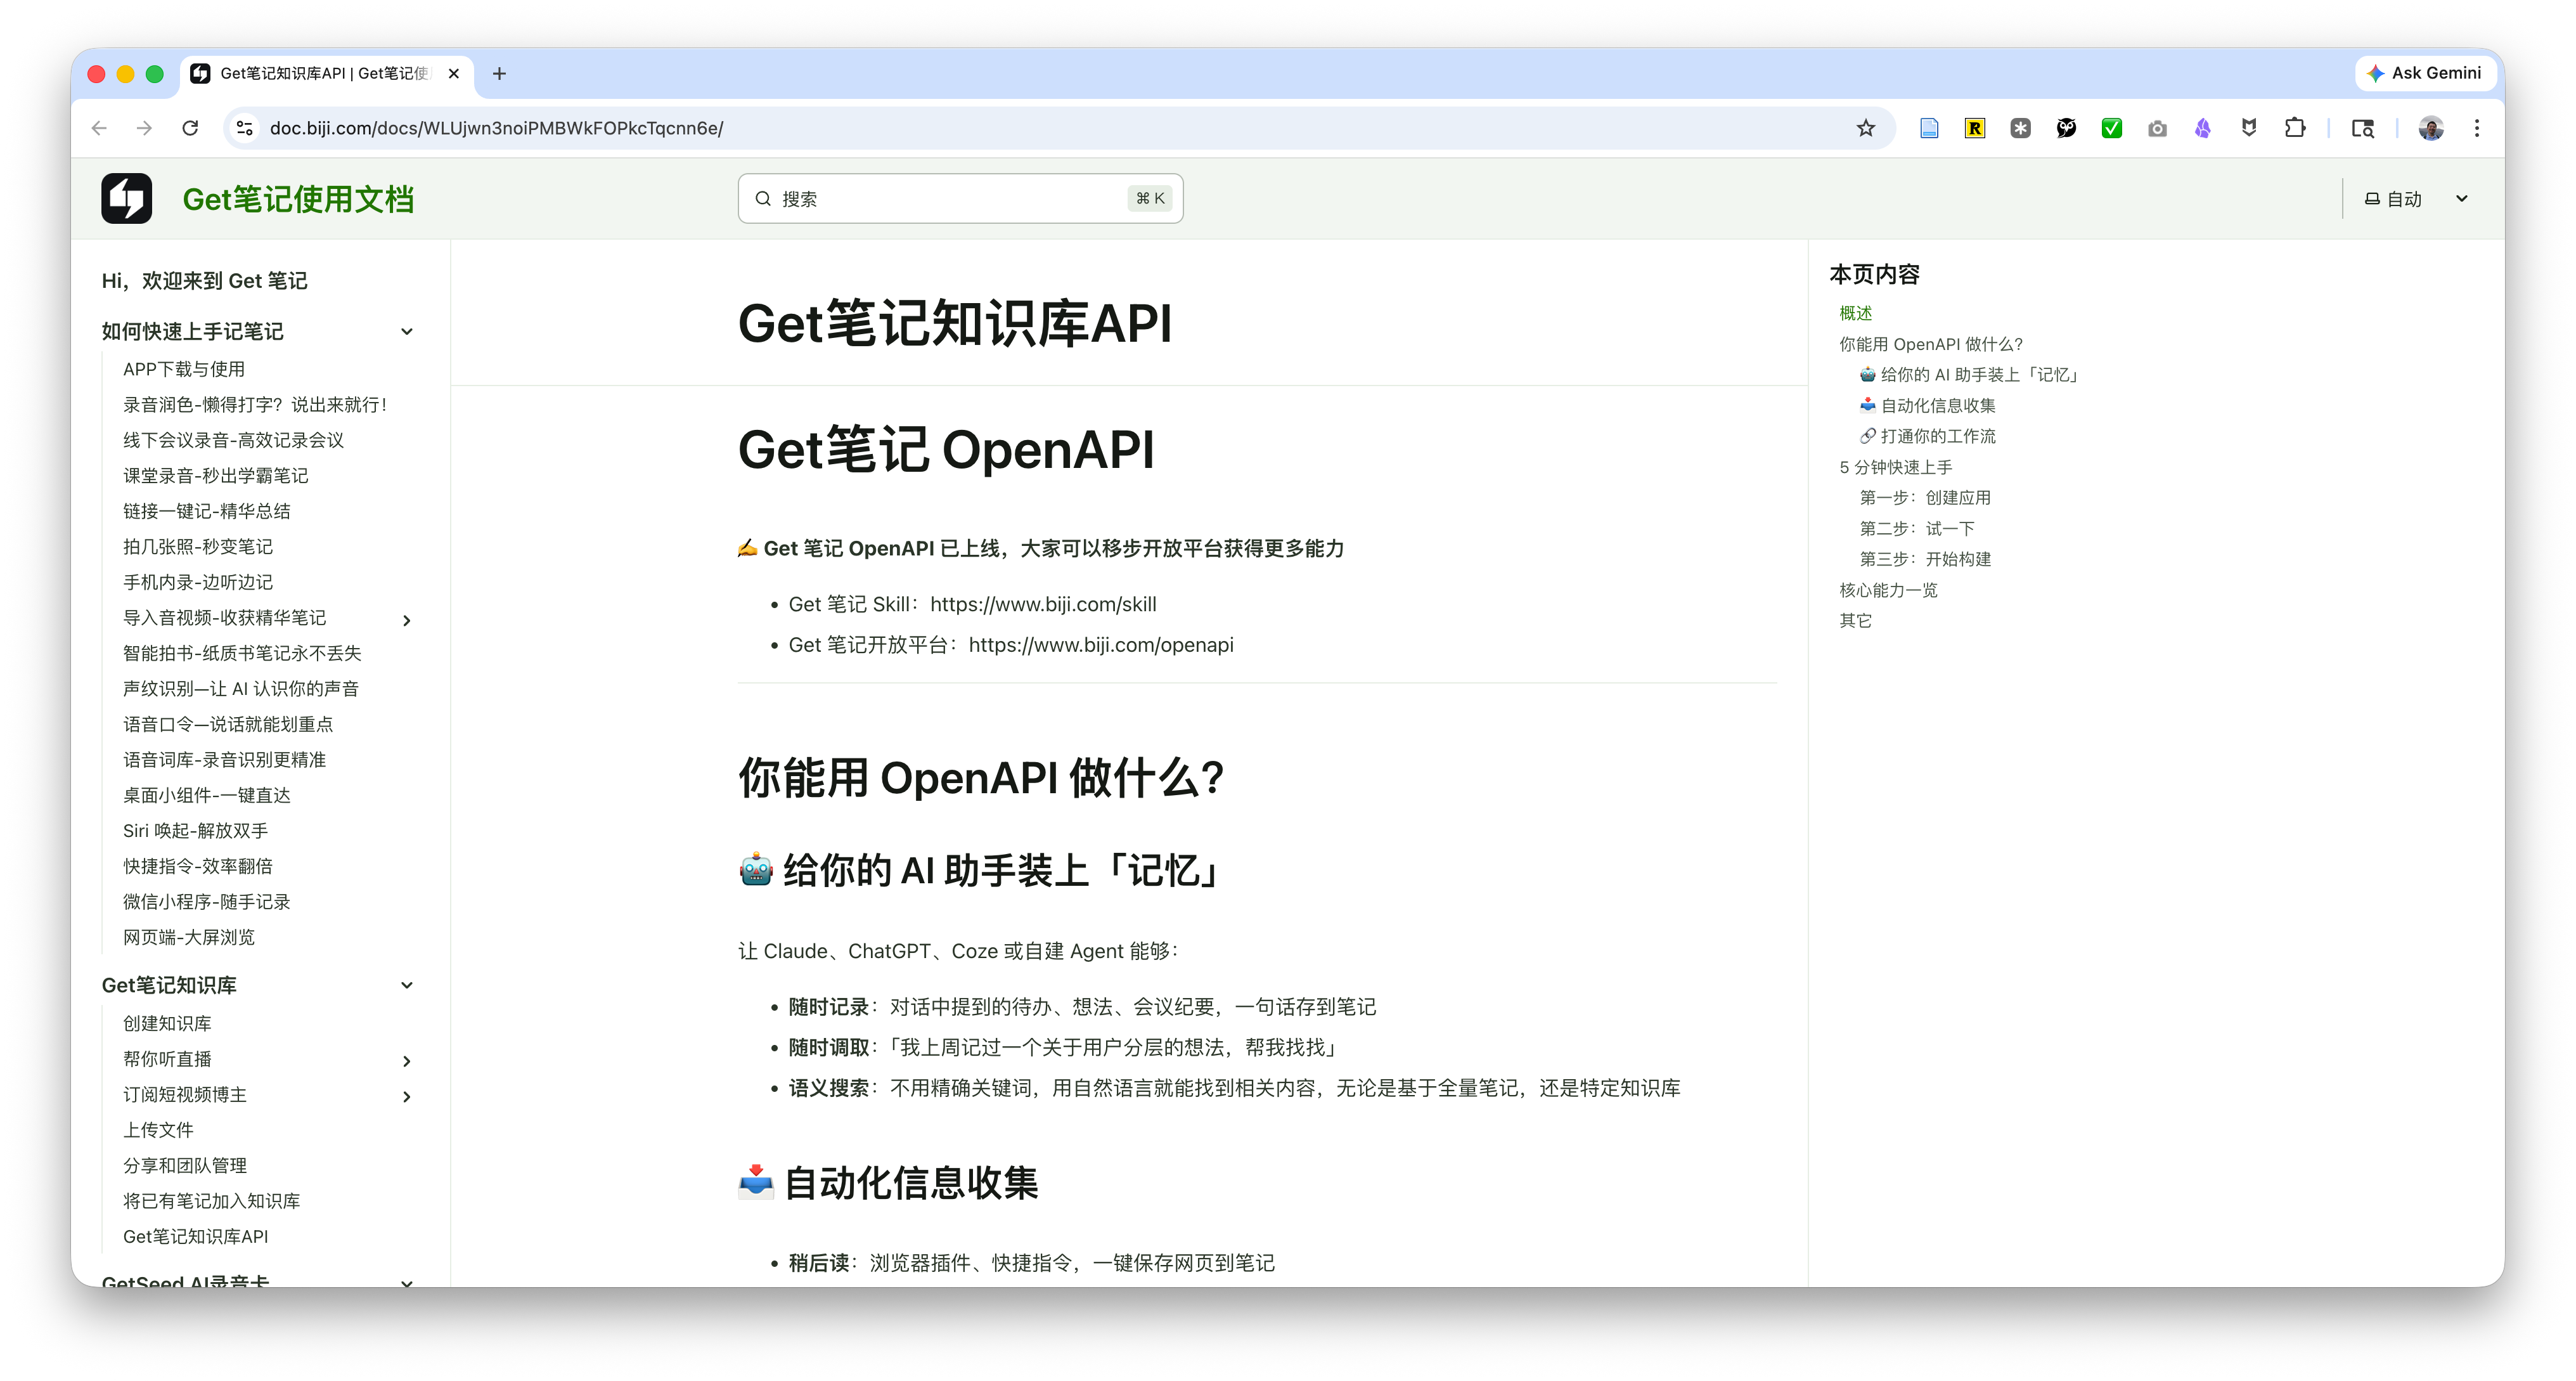Click the Get笔记 logo icon
This screenshot has width=2576, height=1381.
[126, 198]
